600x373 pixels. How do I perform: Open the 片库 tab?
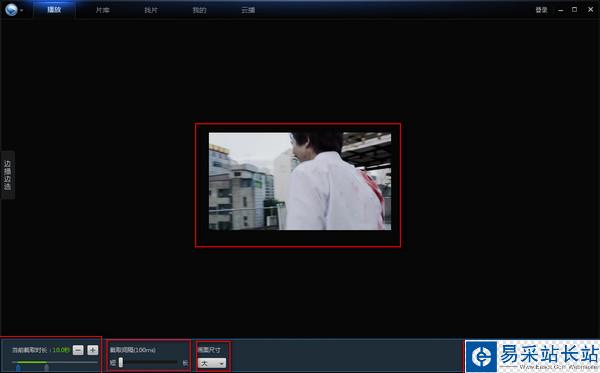[103, 10]
